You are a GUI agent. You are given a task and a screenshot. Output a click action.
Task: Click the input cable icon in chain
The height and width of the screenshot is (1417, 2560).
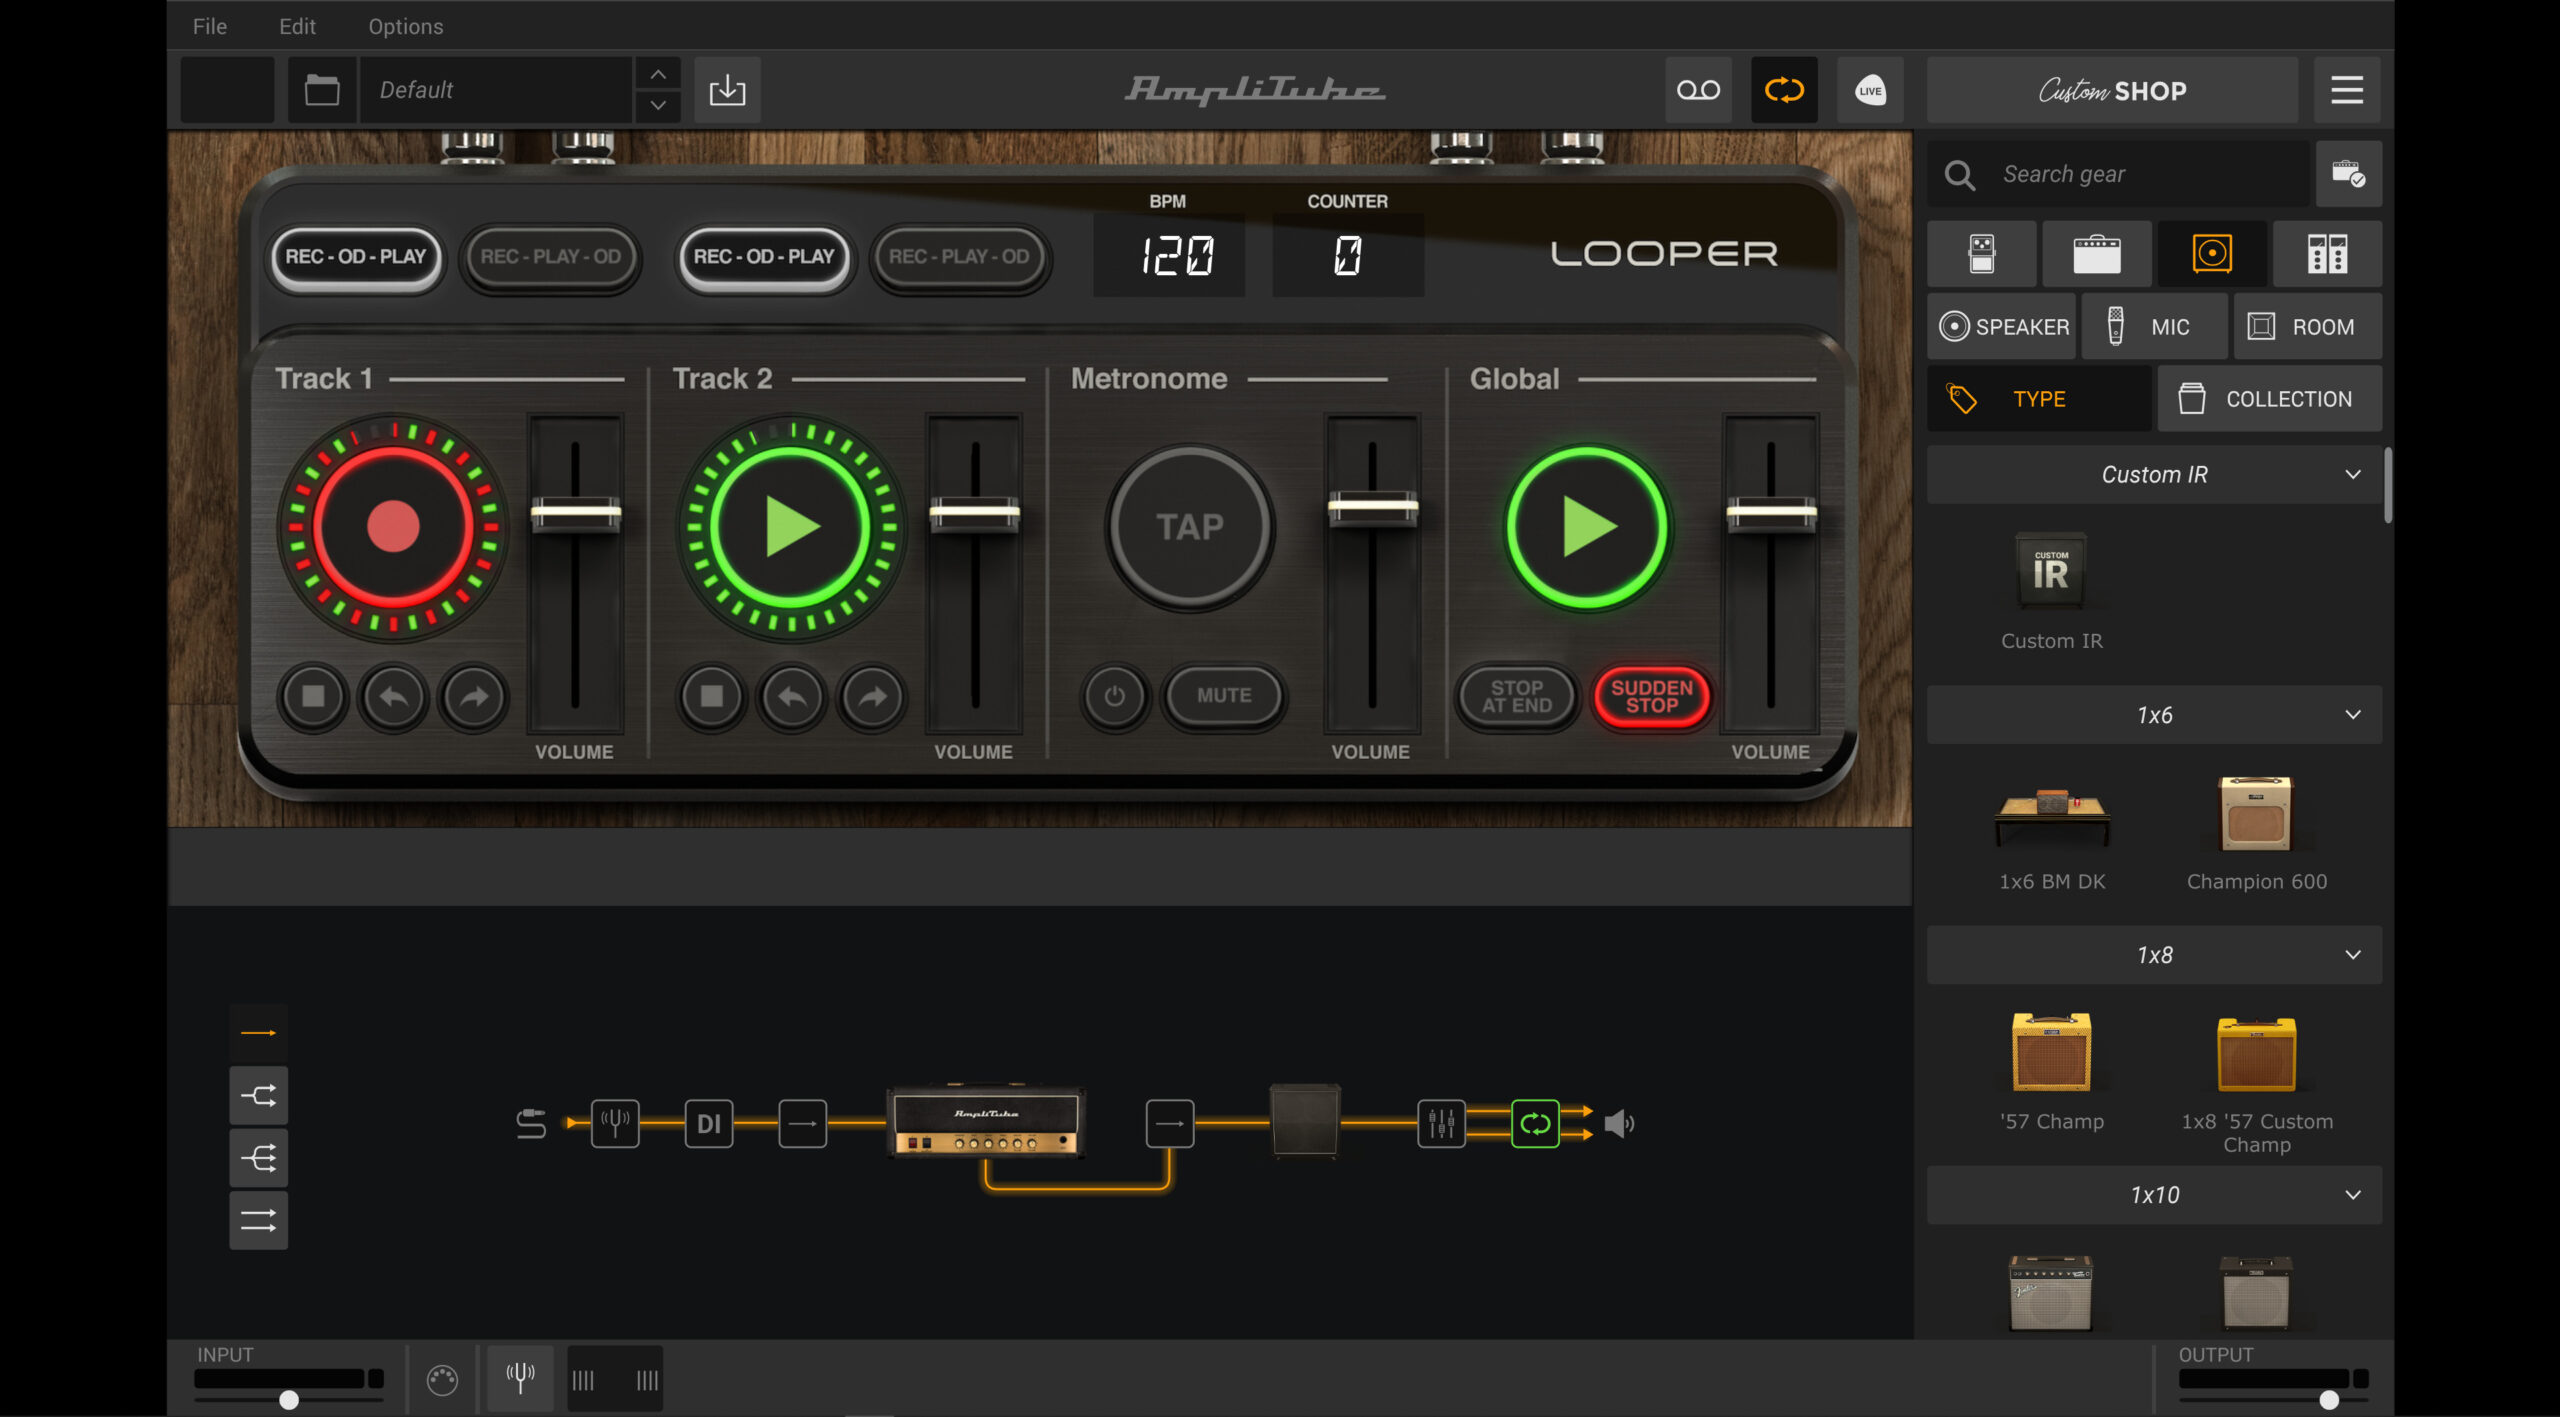pos(531,1123)
